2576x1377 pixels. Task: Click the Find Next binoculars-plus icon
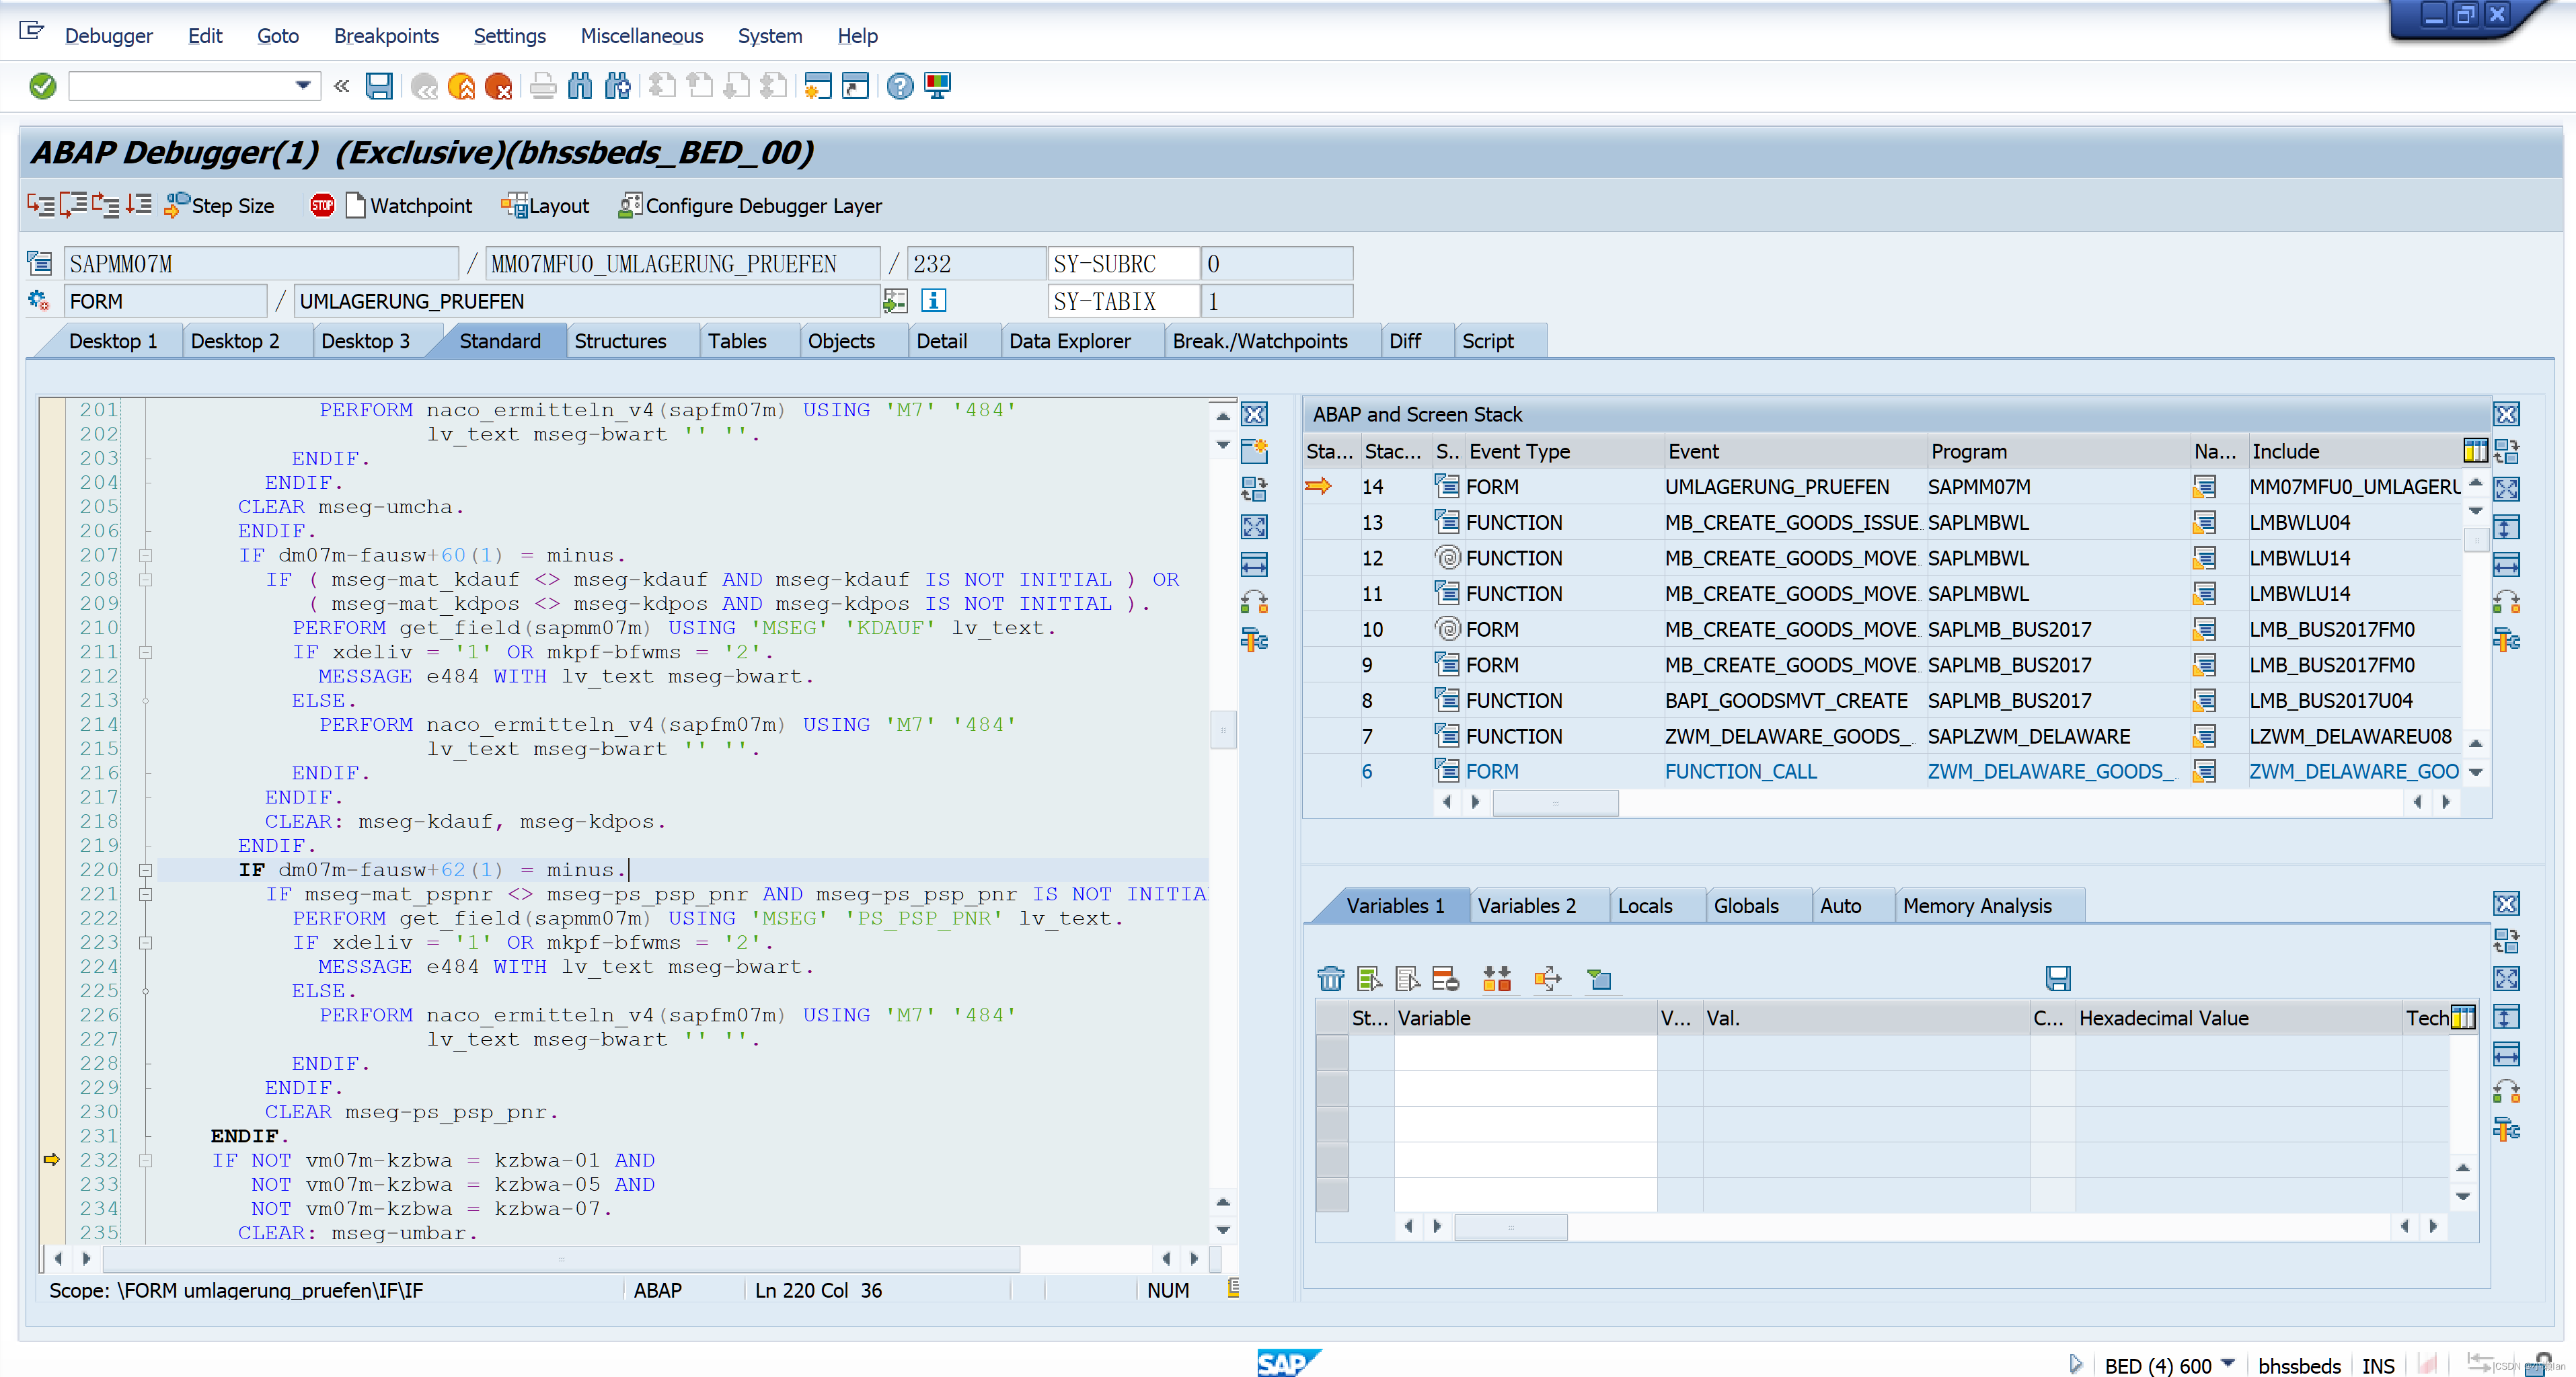pos(618,86)
